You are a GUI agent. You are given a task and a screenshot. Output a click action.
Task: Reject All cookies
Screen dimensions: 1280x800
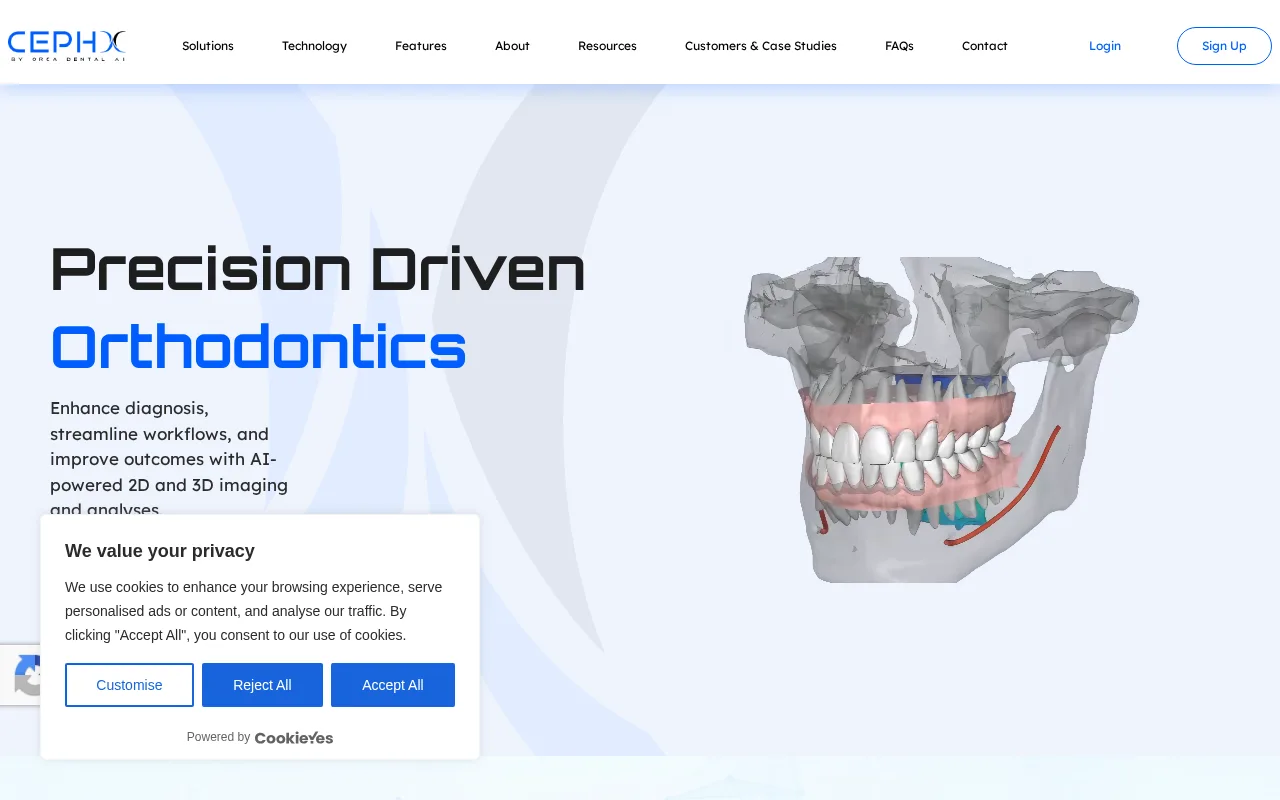pyautogui.click(x=262, y=685)
